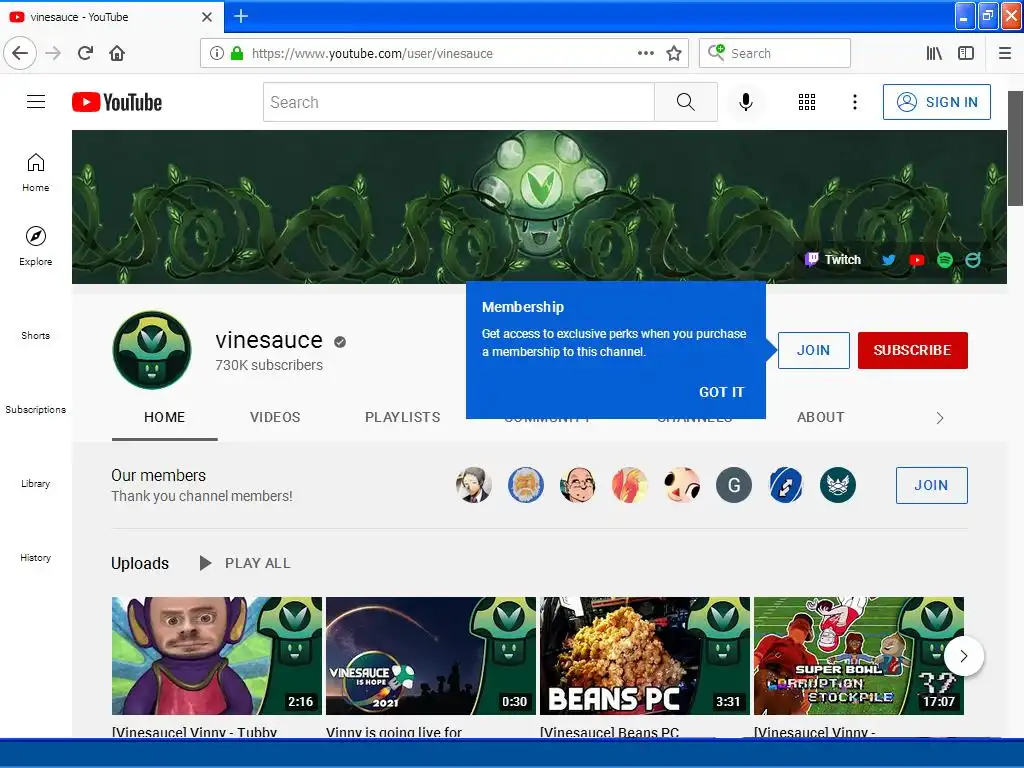Click the Uploads section heading
The width and height of the screenshot is (1024, 768).
(x=140, y=563)
